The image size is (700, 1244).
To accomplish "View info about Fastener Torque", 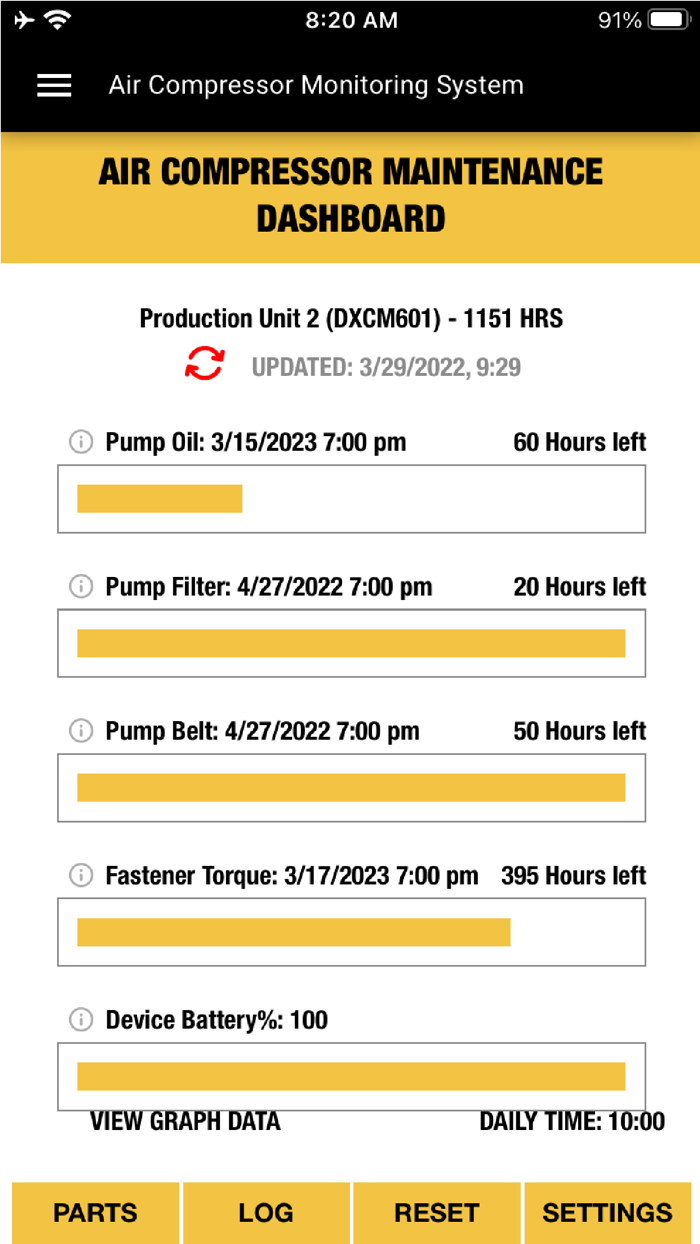I will (80, 875).
